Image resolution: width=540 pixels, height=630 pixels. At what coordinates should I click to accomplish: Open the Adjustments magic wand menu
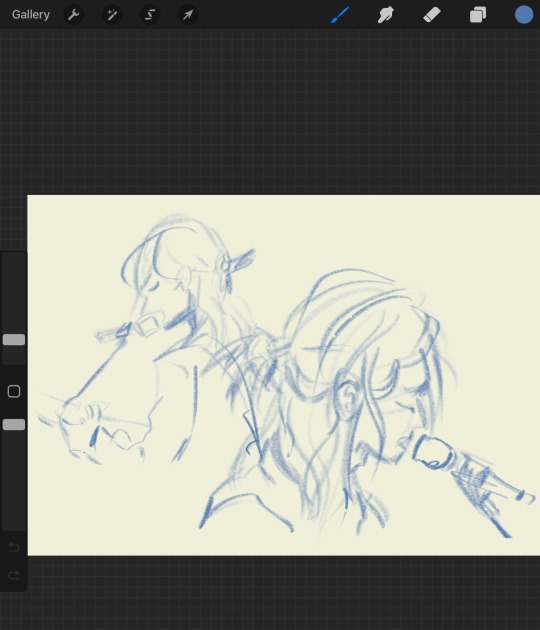(x=112, y=15)
